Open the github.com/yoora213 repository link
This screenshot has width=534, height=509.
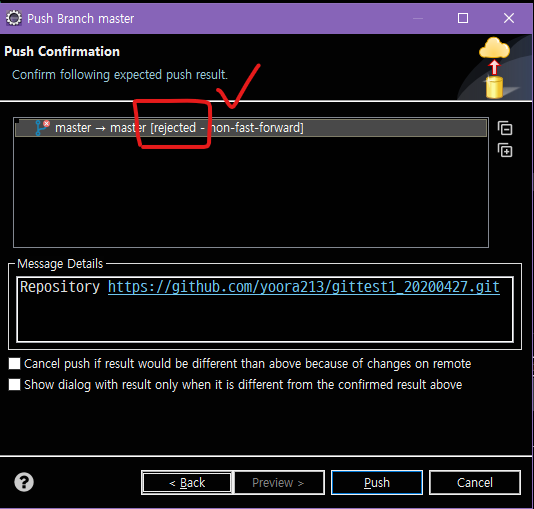(303, 287)
